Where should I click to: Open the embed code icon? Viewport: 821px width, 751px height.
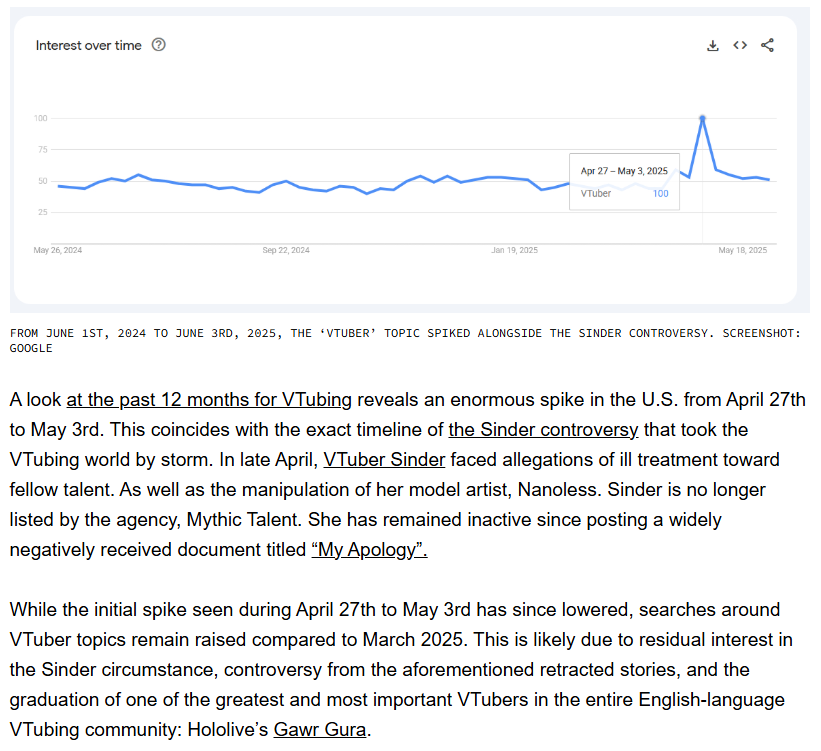740,46
